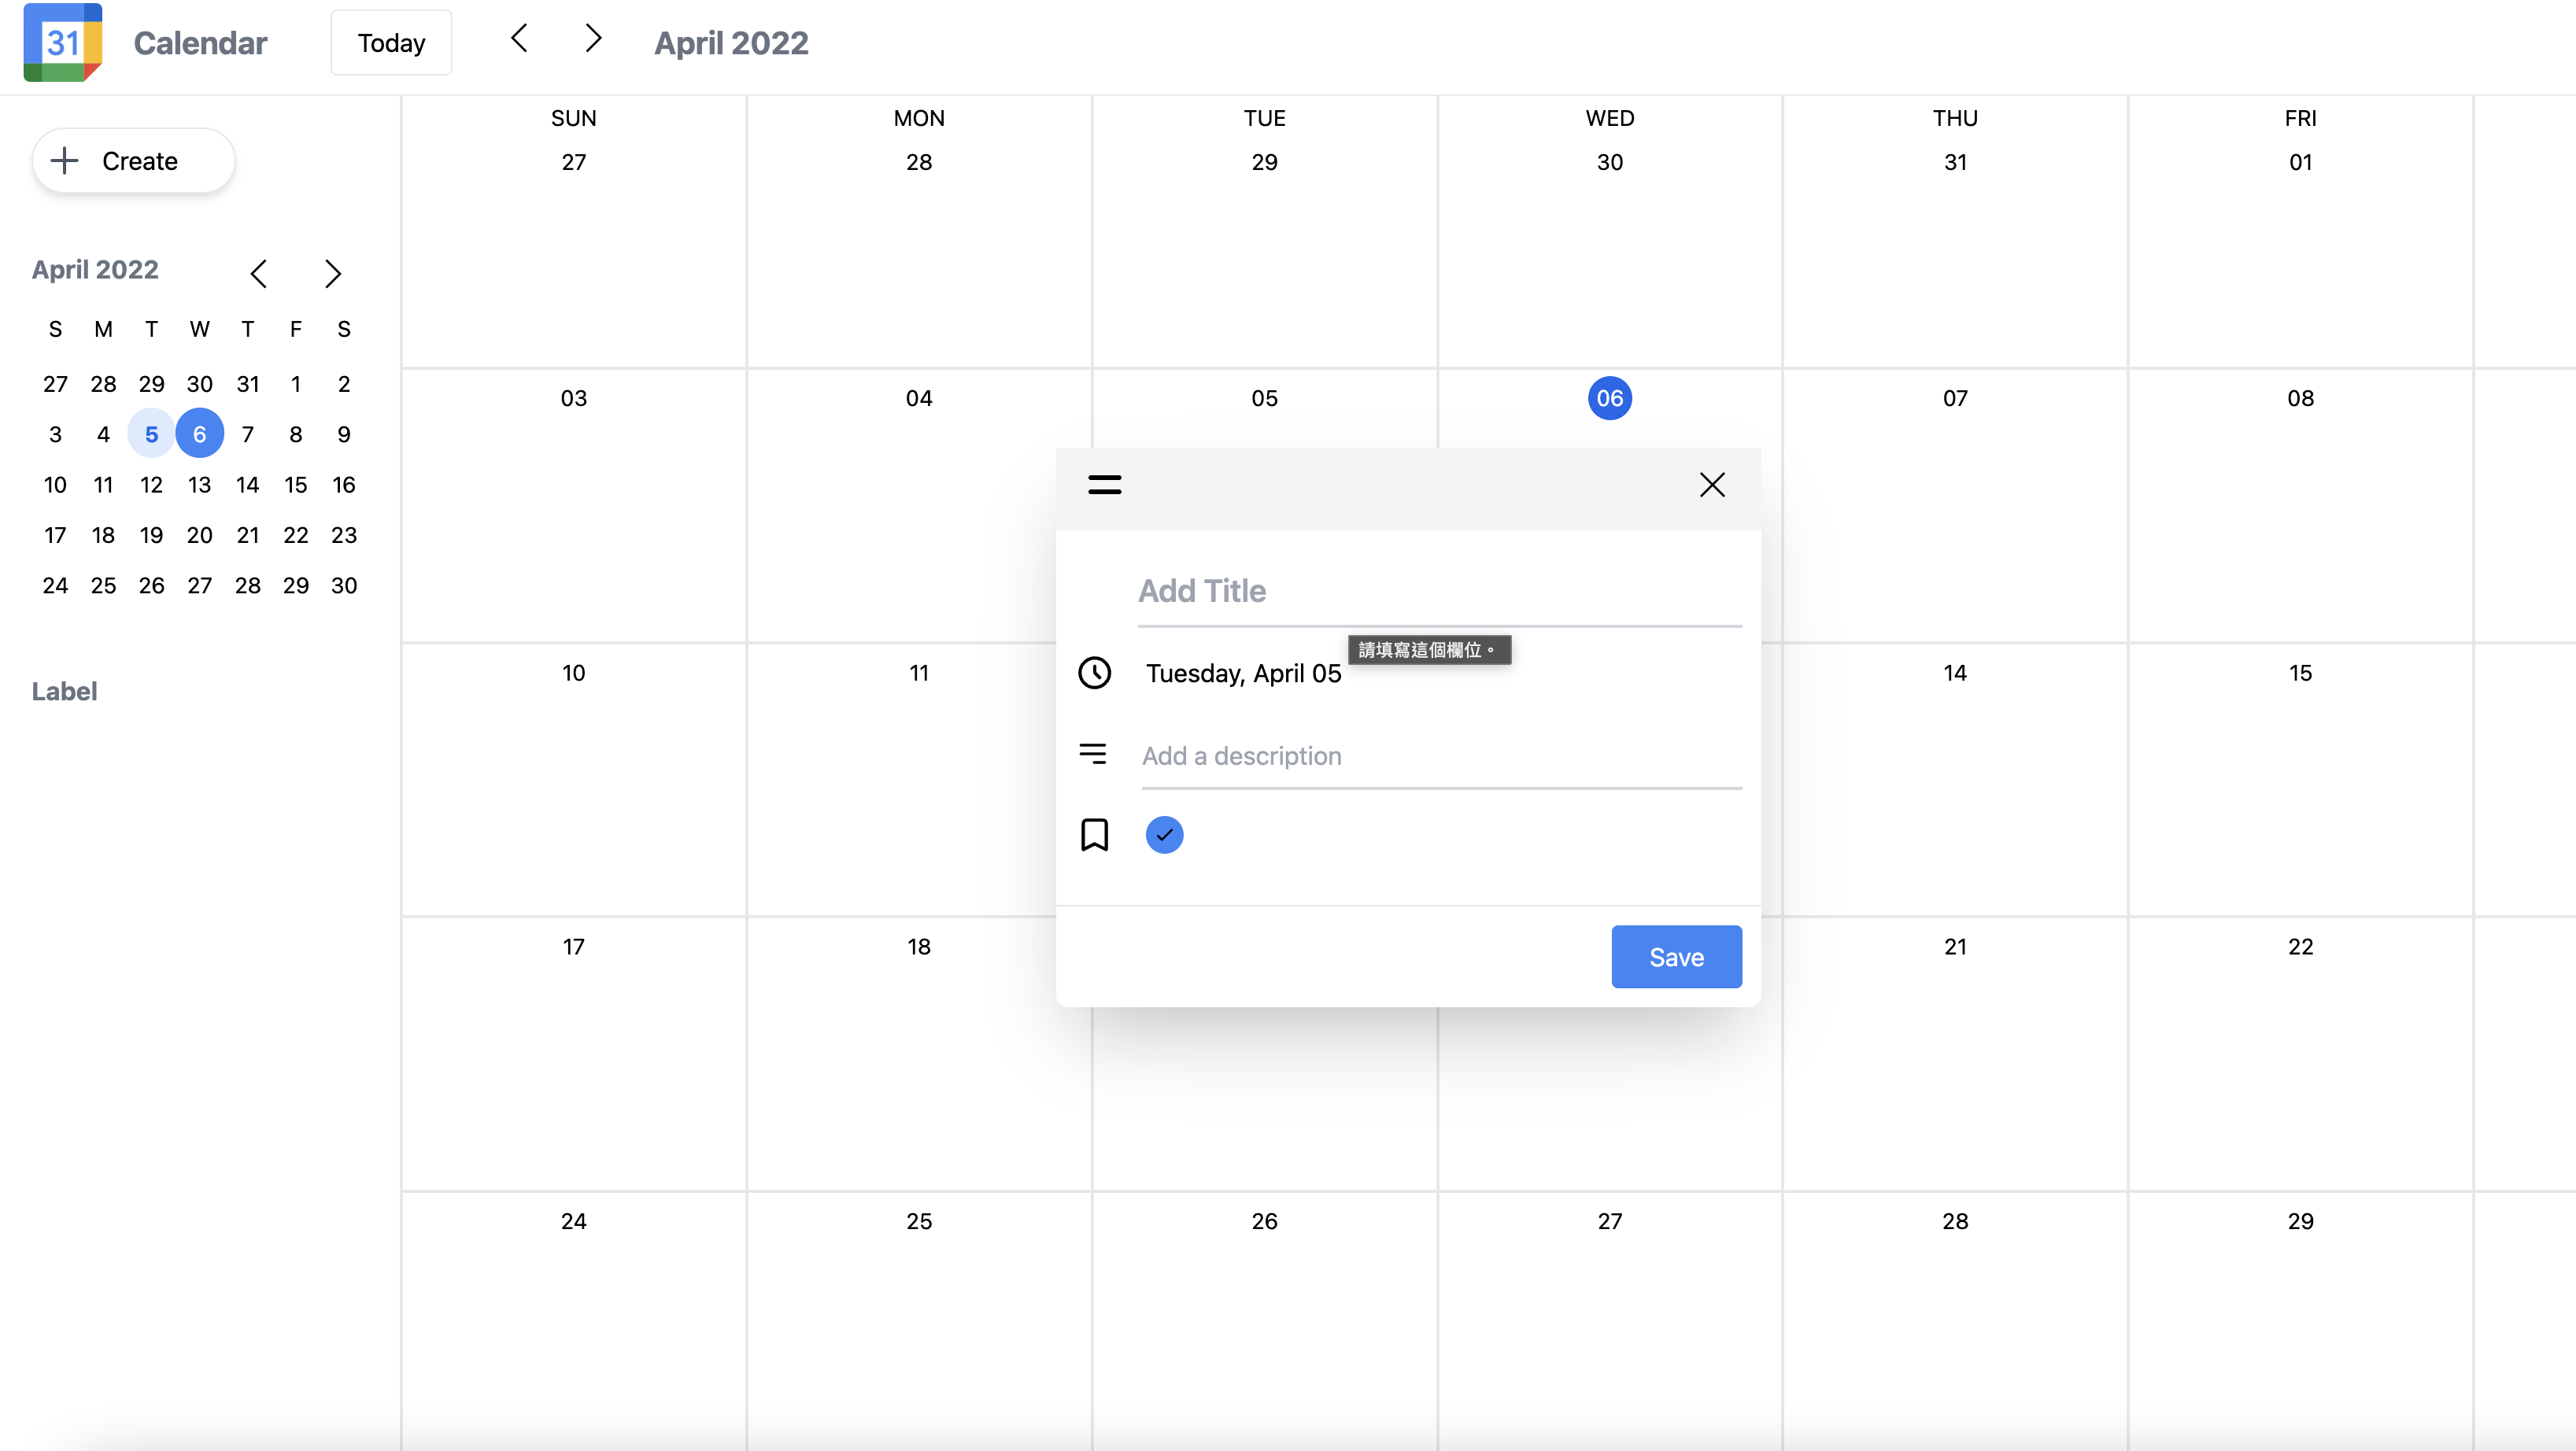This screenshot has height=1451, width=2576.
Task: Pick 18 in the mini calendar
Action: coord(103,535)
